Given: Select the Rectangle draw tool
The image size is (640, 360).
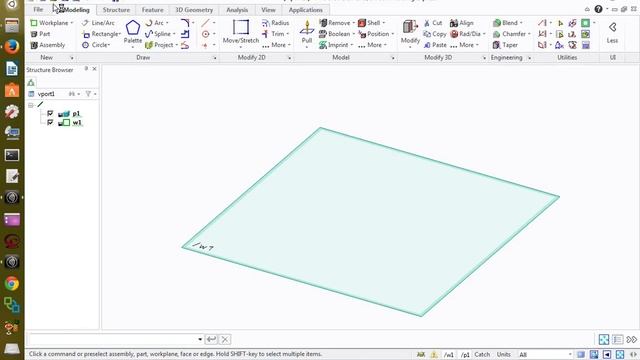Looking at the screenshot, I should tap(101, 34).
